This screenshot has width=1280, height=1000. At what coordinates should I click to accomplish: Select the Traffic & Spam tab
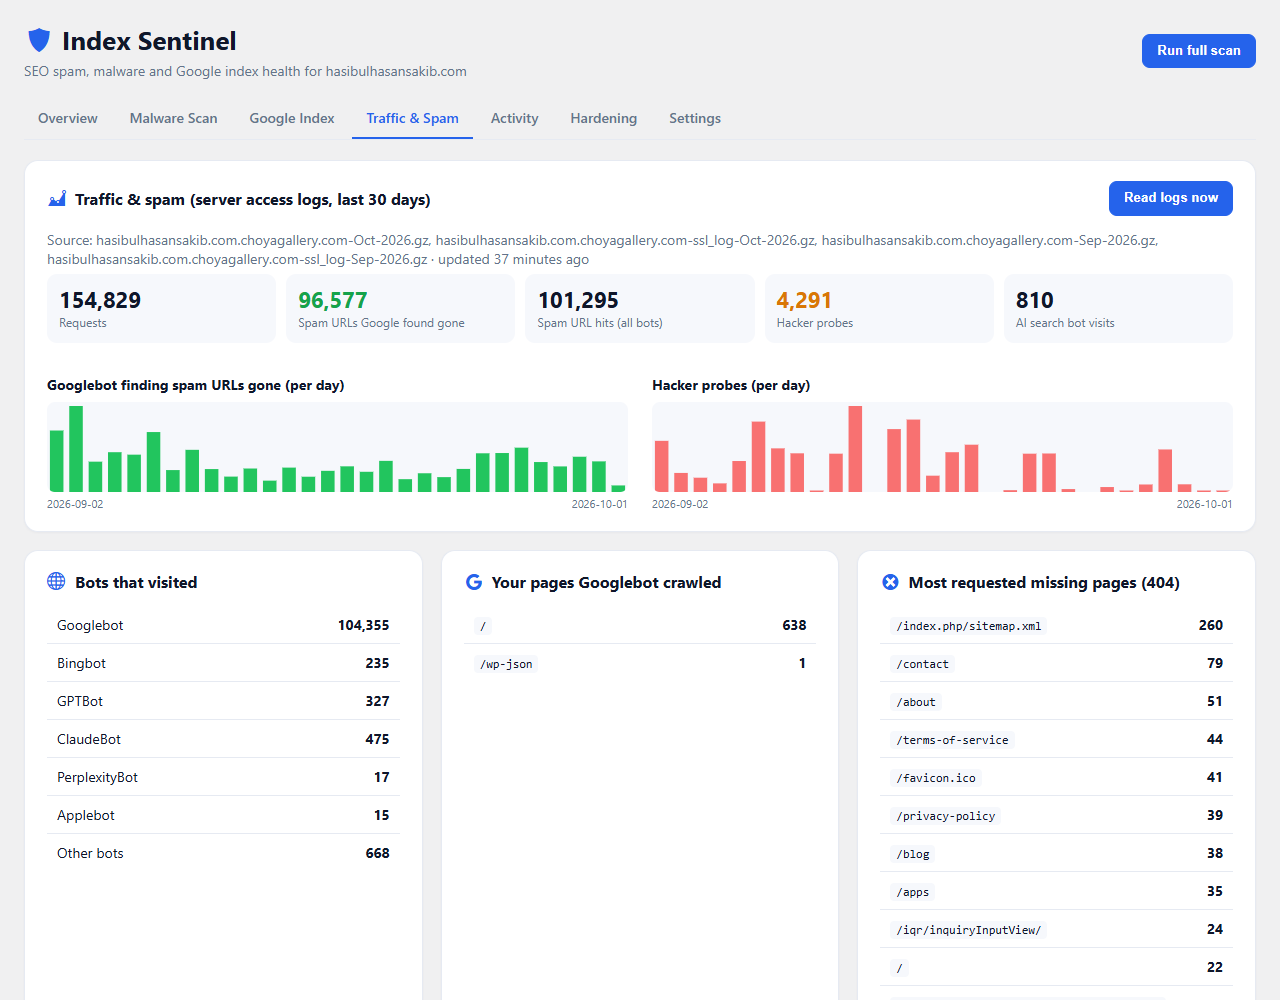(x=412, y=118)
